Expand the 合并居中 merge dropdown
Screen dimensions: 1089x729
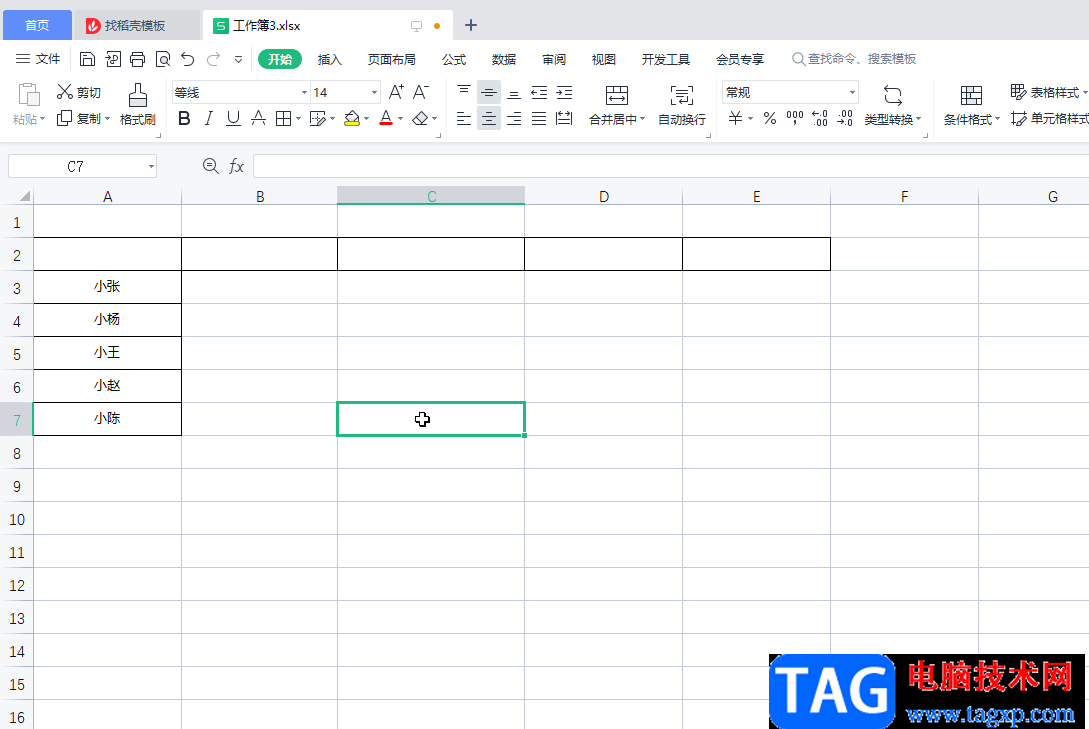tap(642, 119)
